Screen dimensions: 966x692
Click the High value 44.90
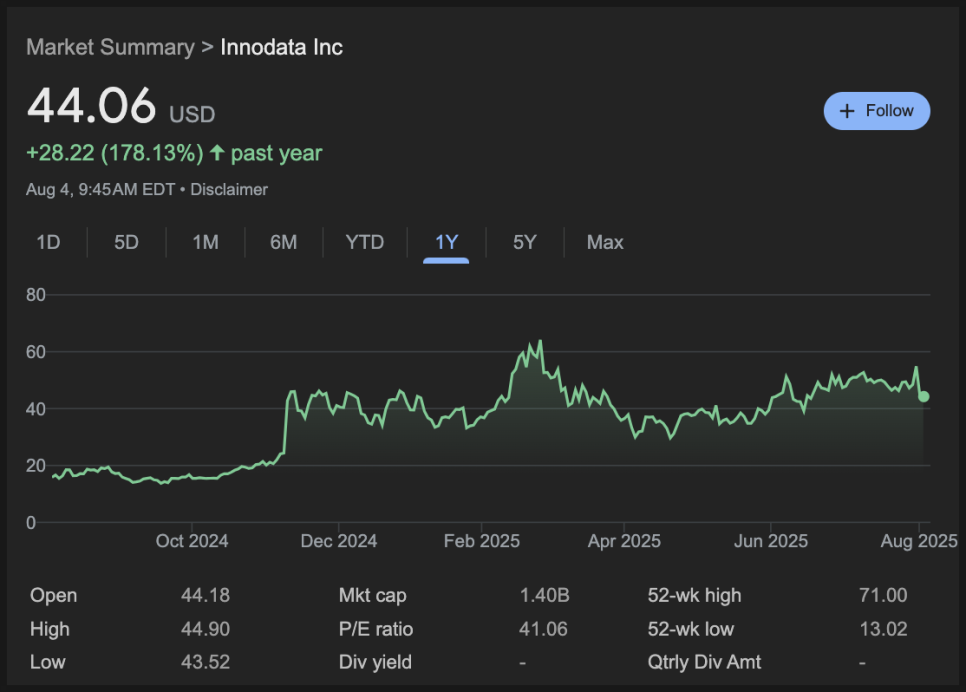point(205,629)
